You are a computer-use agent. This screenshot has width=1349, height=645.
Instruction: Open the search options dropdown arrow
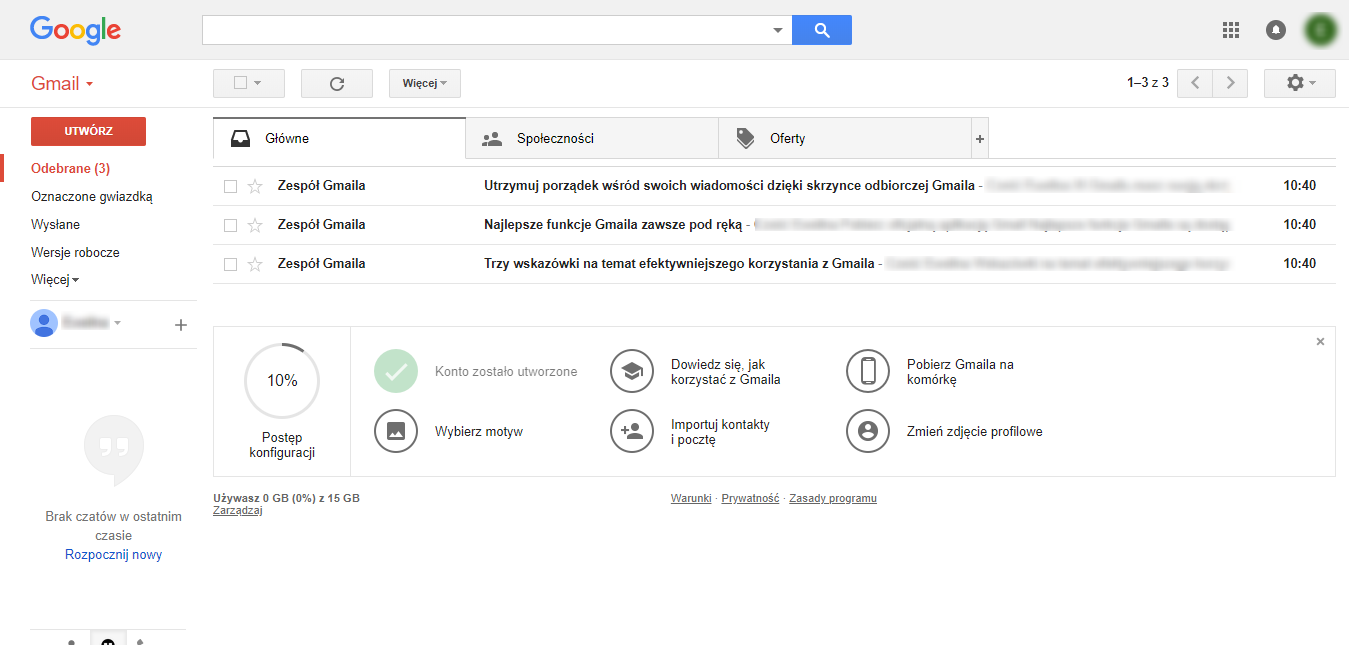tap(778, 30)
